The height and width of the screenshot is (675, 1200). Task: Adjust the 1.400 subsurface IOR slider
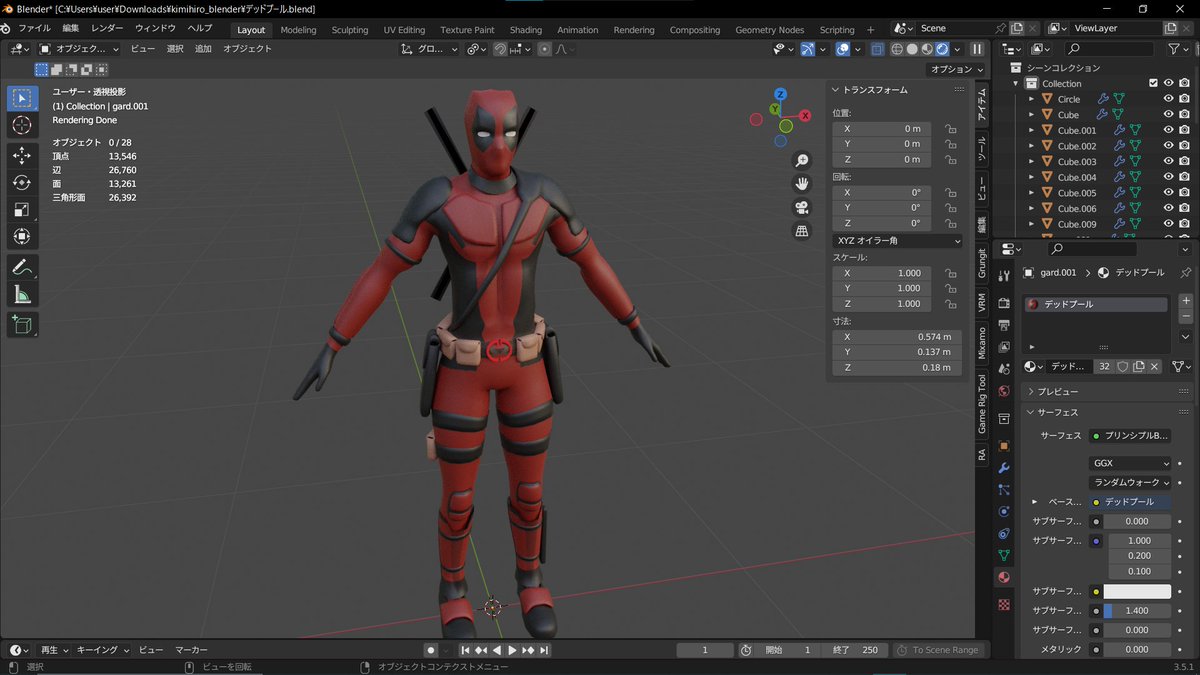[x=1137, y=610]
